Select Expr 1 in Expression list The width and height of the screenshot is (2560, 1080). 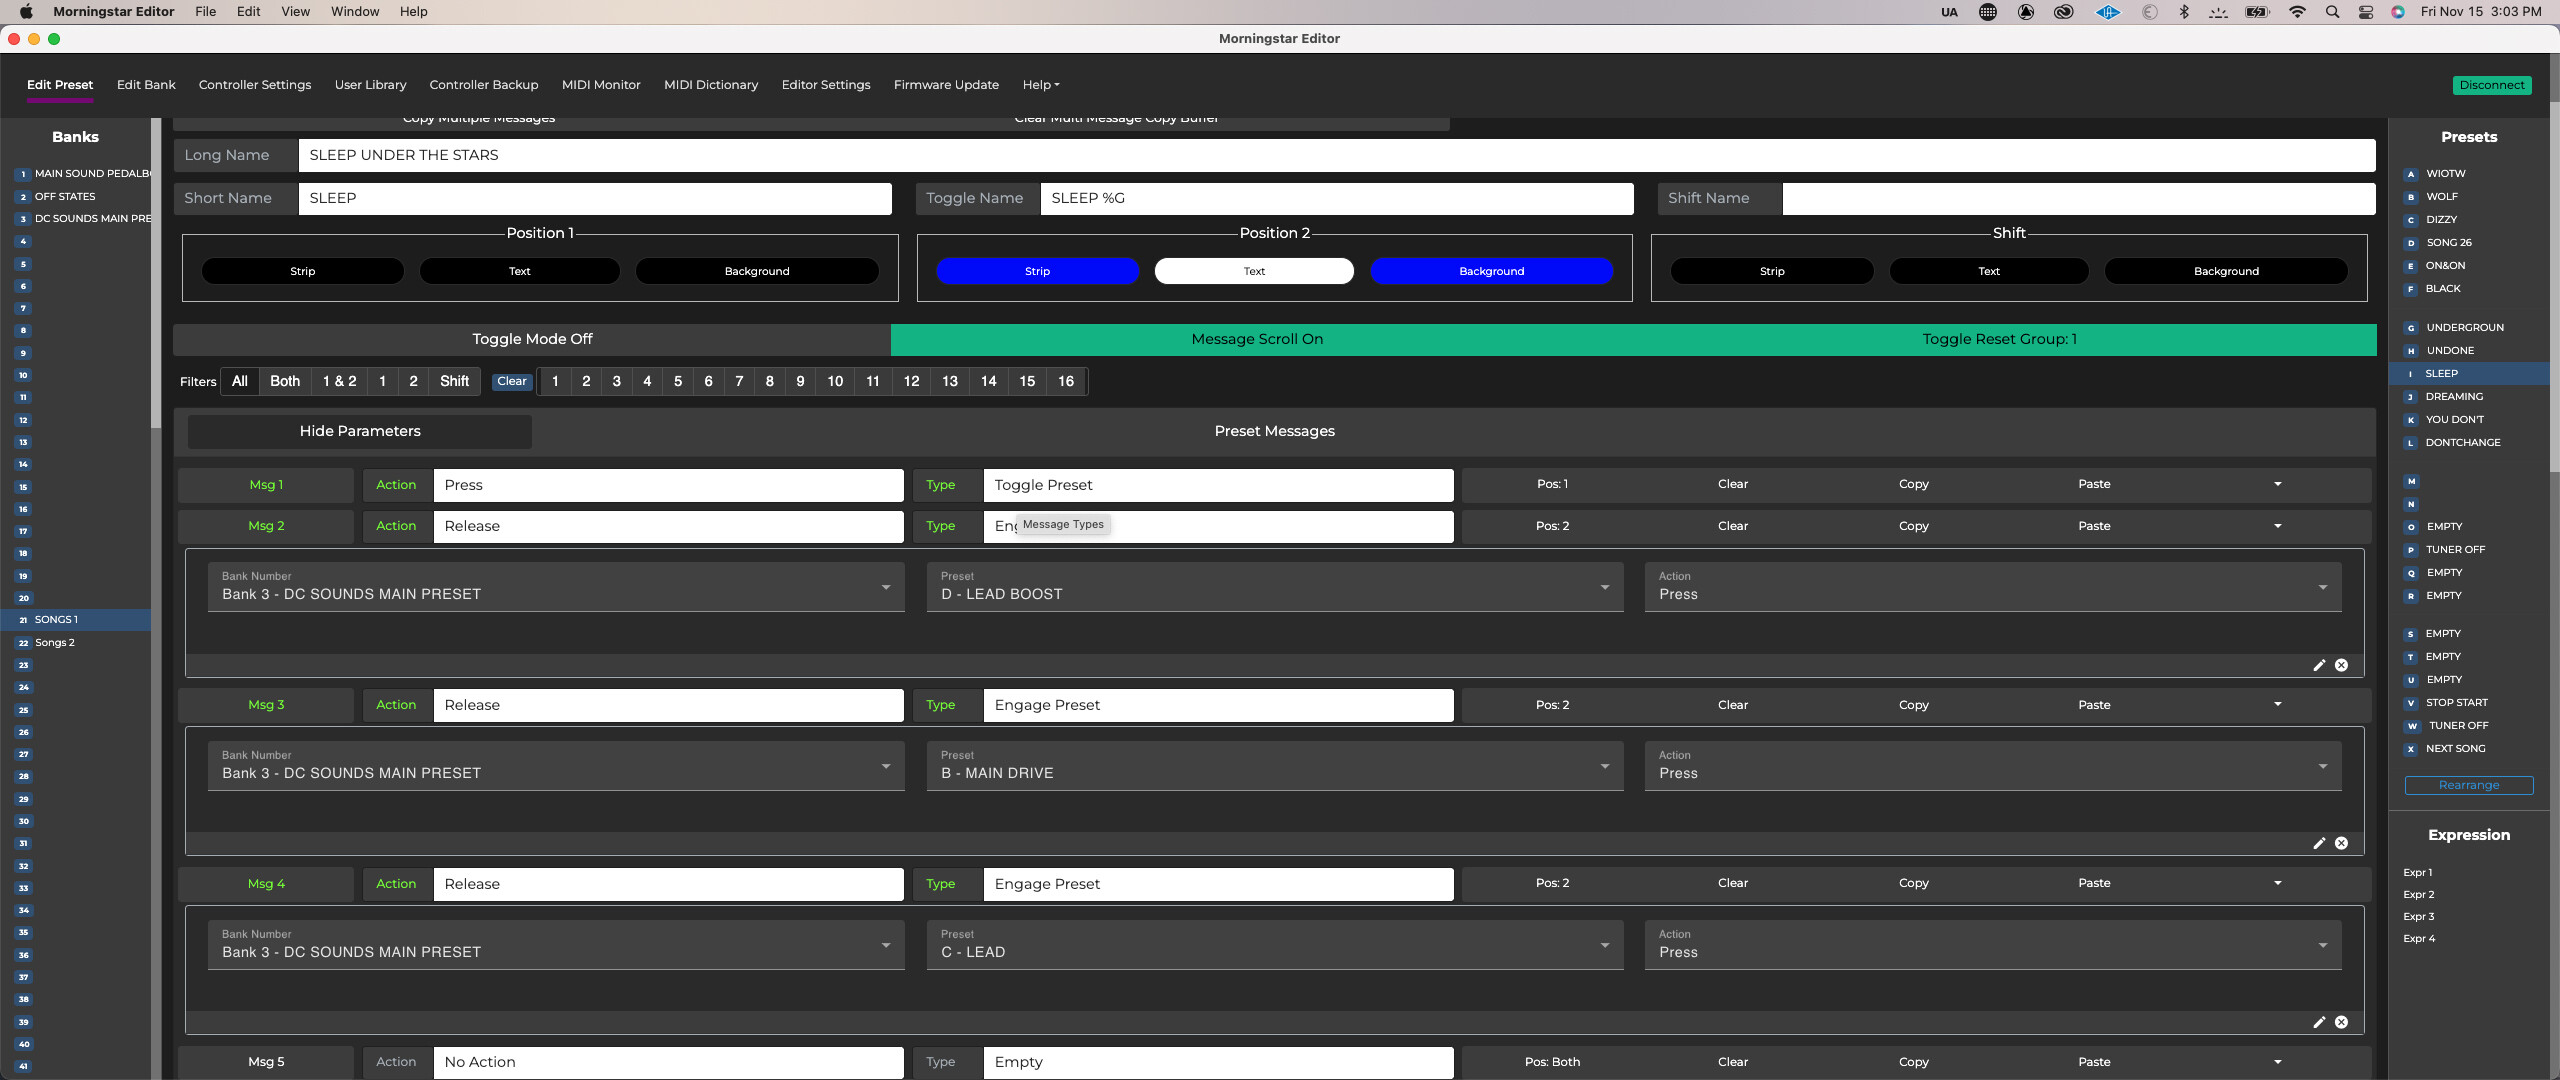2417,873
